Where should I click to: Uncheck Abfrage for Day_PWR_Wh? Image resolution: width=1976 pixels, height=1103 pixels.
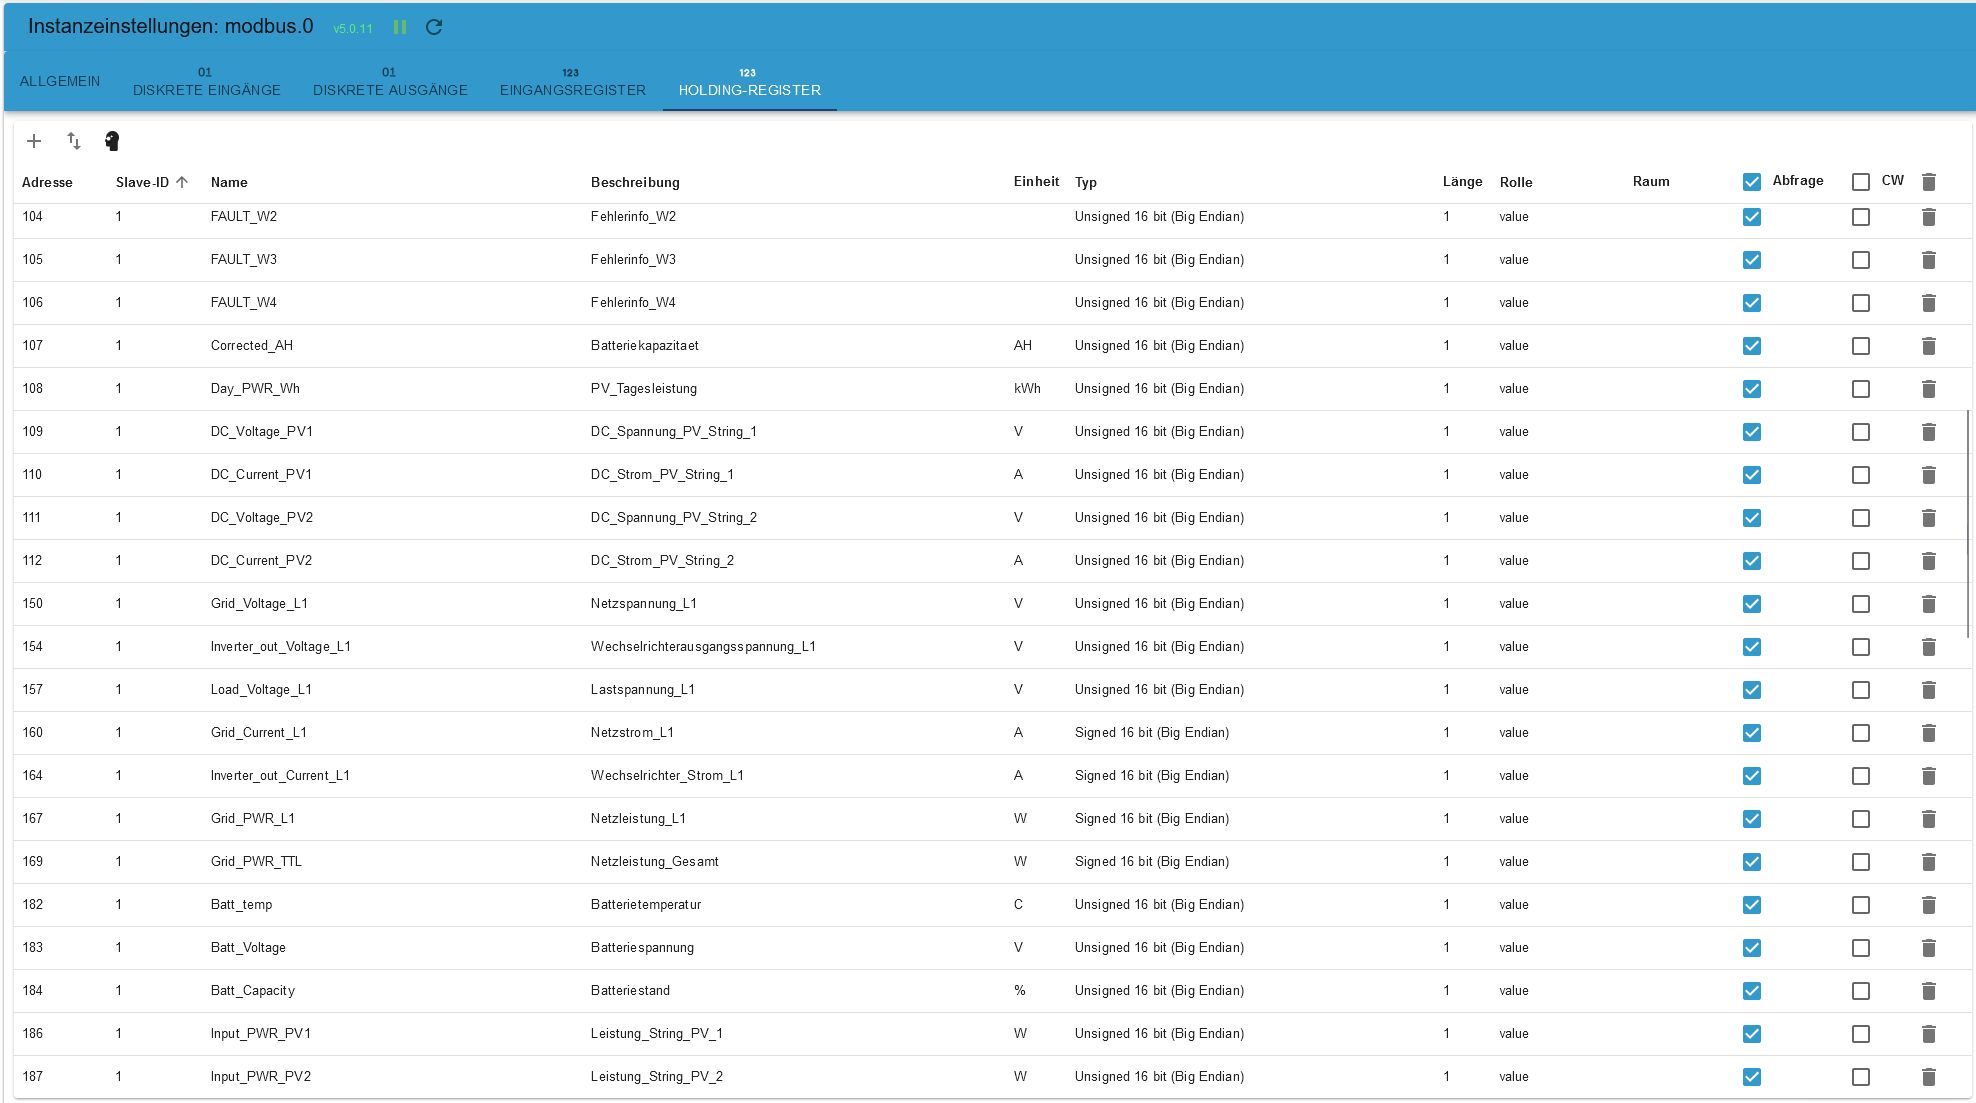pos(1752,389)
